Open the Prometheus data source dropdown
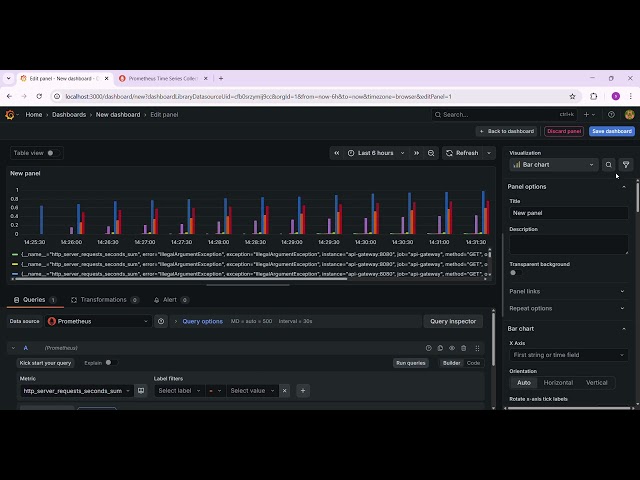 (x=98, y=322)
